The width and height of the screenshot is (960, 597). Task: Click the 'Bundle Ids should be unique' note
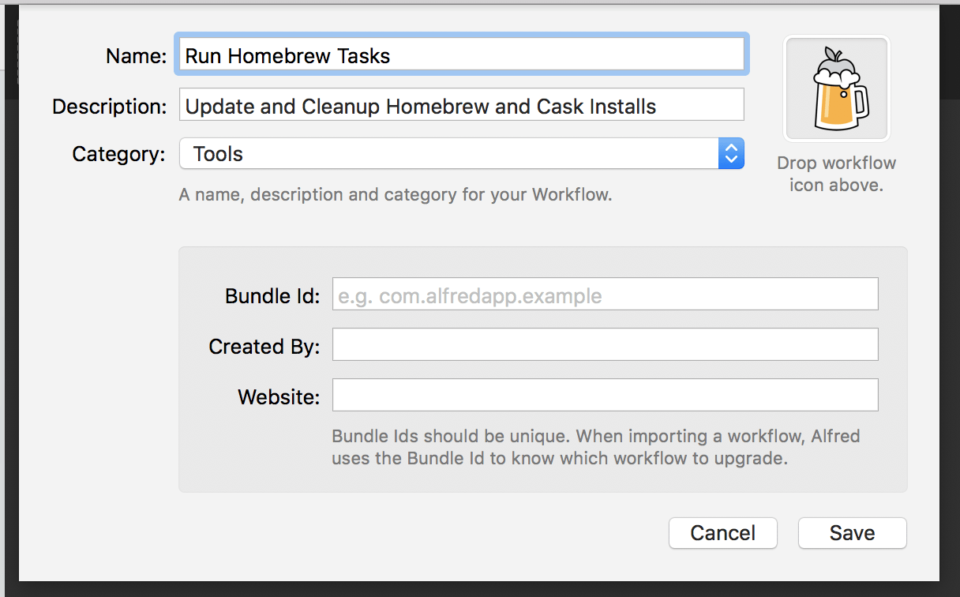596,447
